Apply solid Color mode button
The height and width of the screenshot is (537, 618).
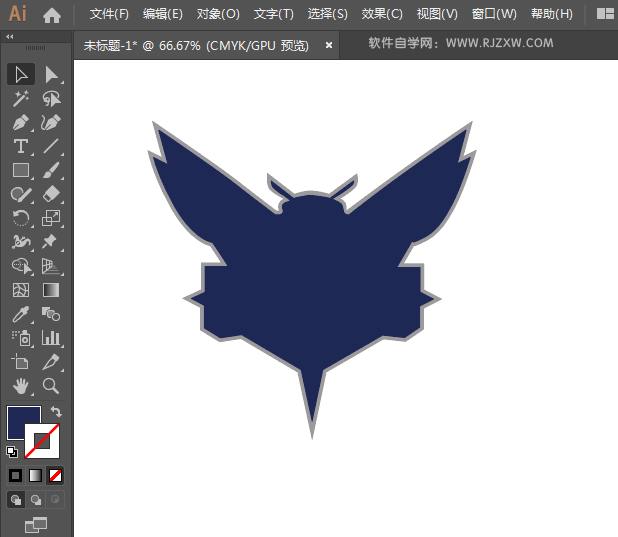click(x=16, y=475)
